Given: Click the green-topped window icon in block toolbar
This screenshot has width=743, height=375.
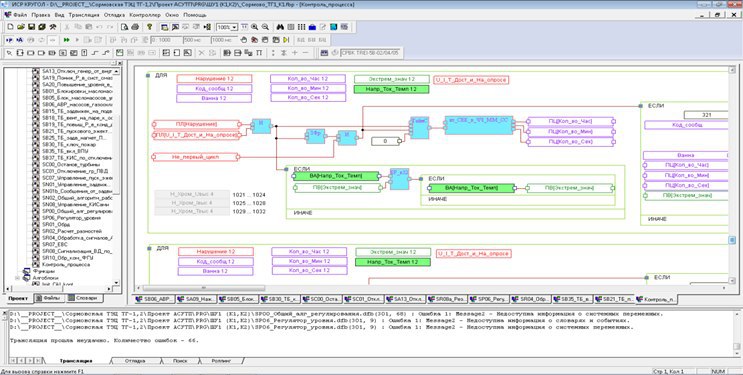Looking at the screenshot, I should pos(119,53).
